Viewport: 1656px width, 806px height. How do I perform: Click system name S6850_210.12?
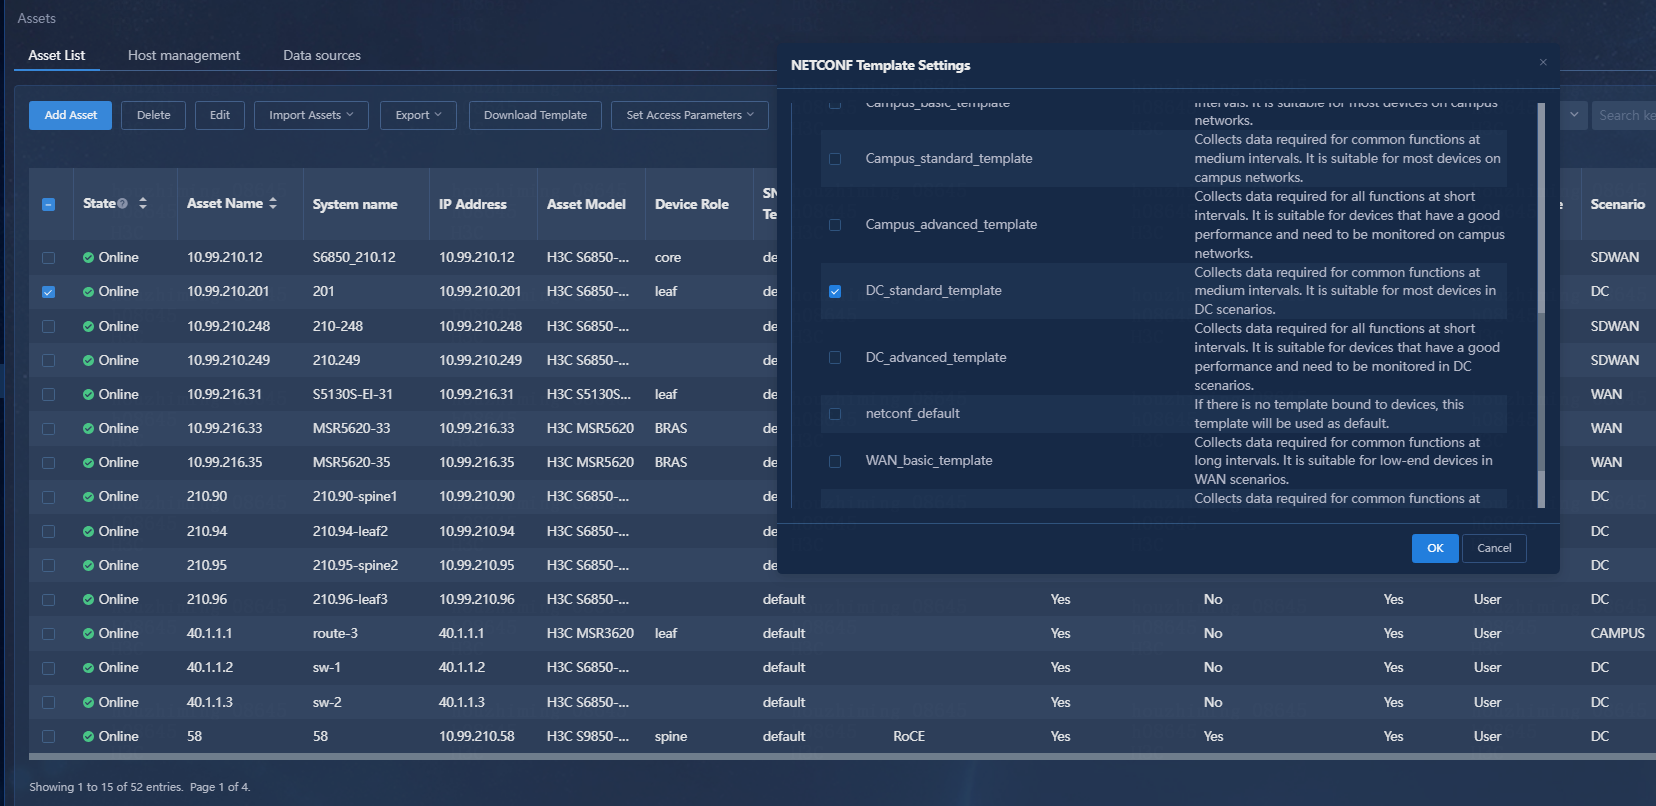point(354,258)
